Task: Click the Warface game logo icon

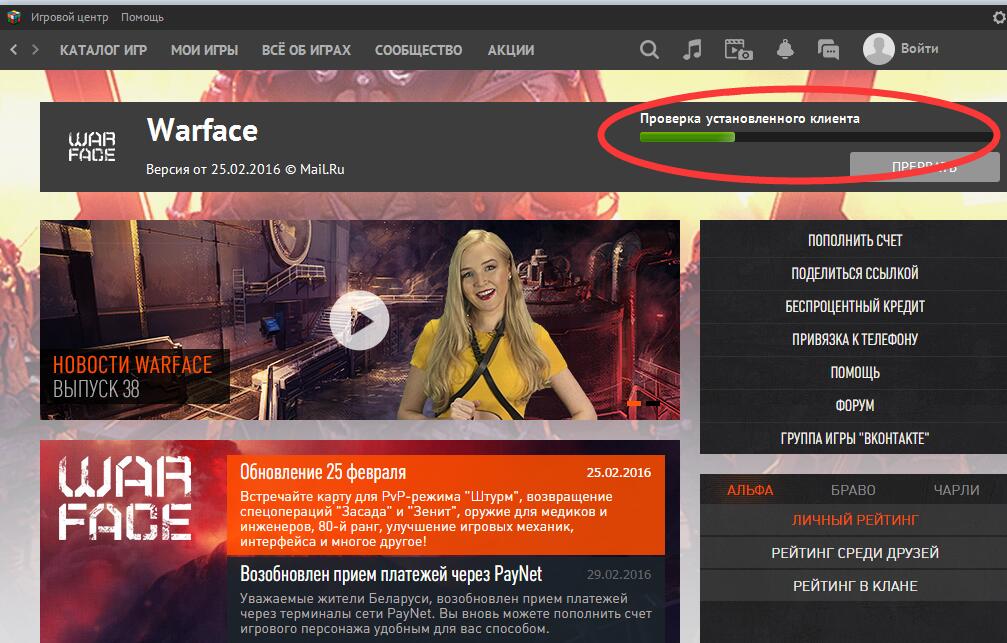Action: [92, 146]
